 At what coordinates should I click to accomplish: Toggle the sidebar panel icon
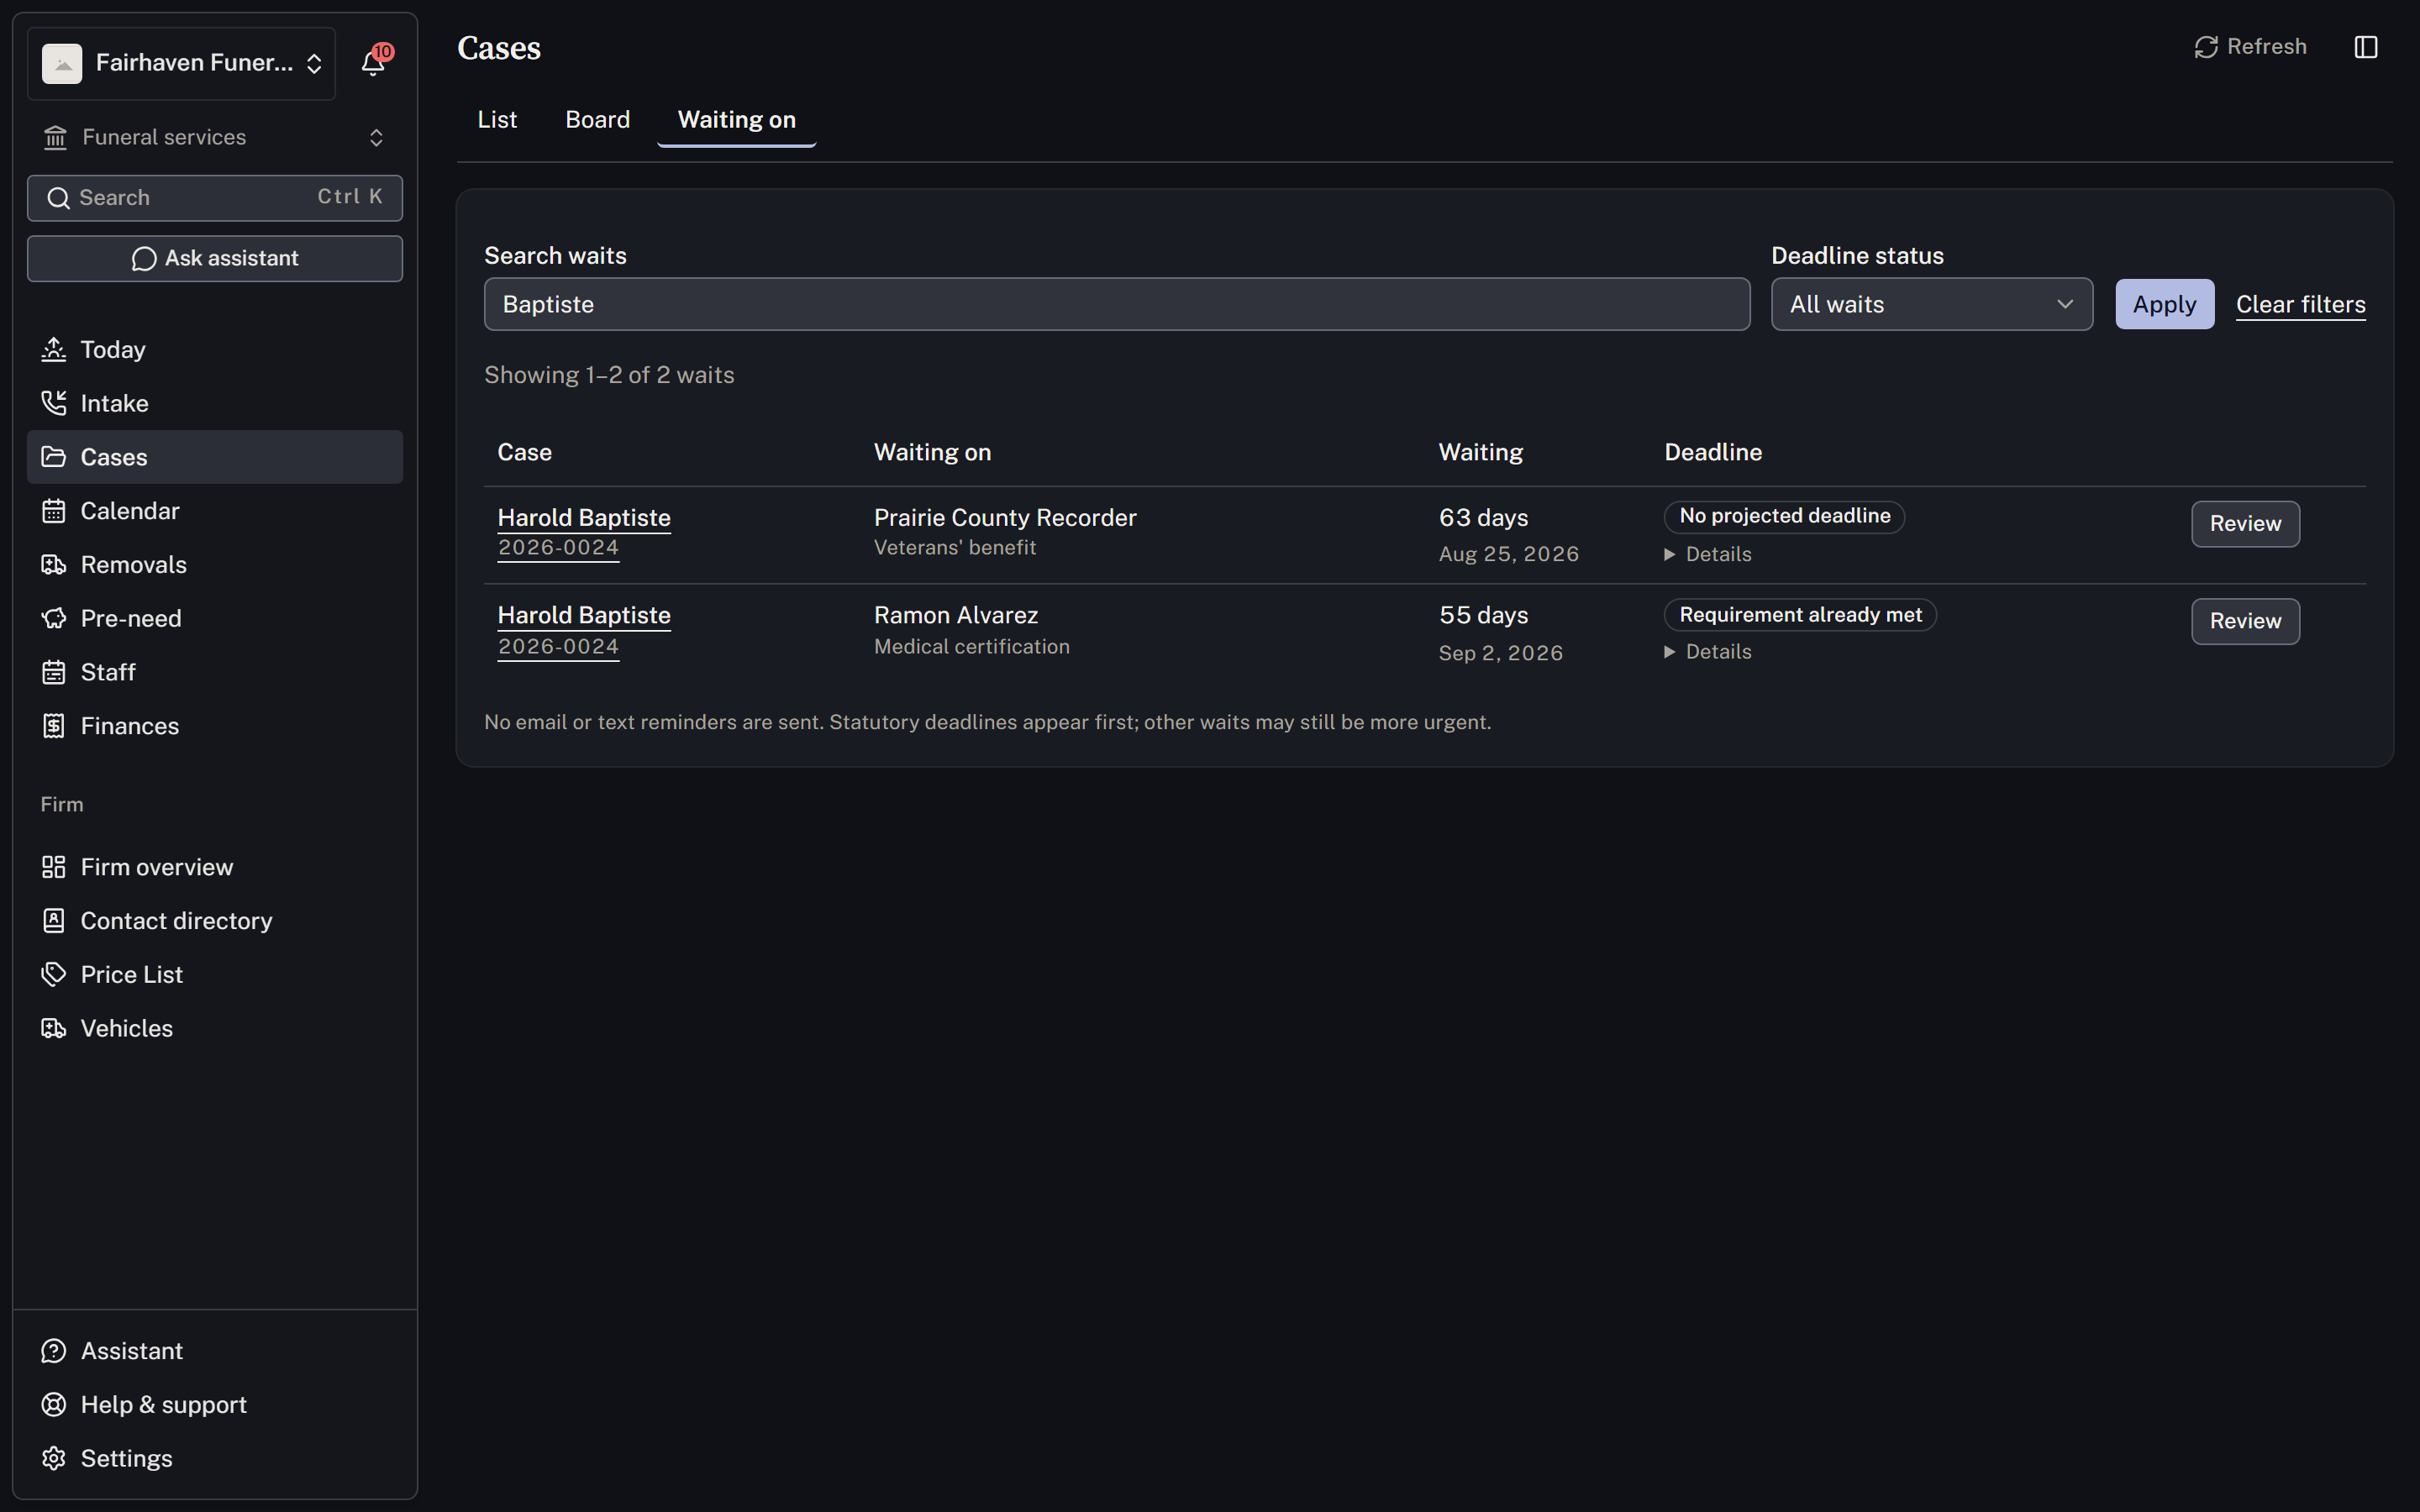(x=2365, y=47)
